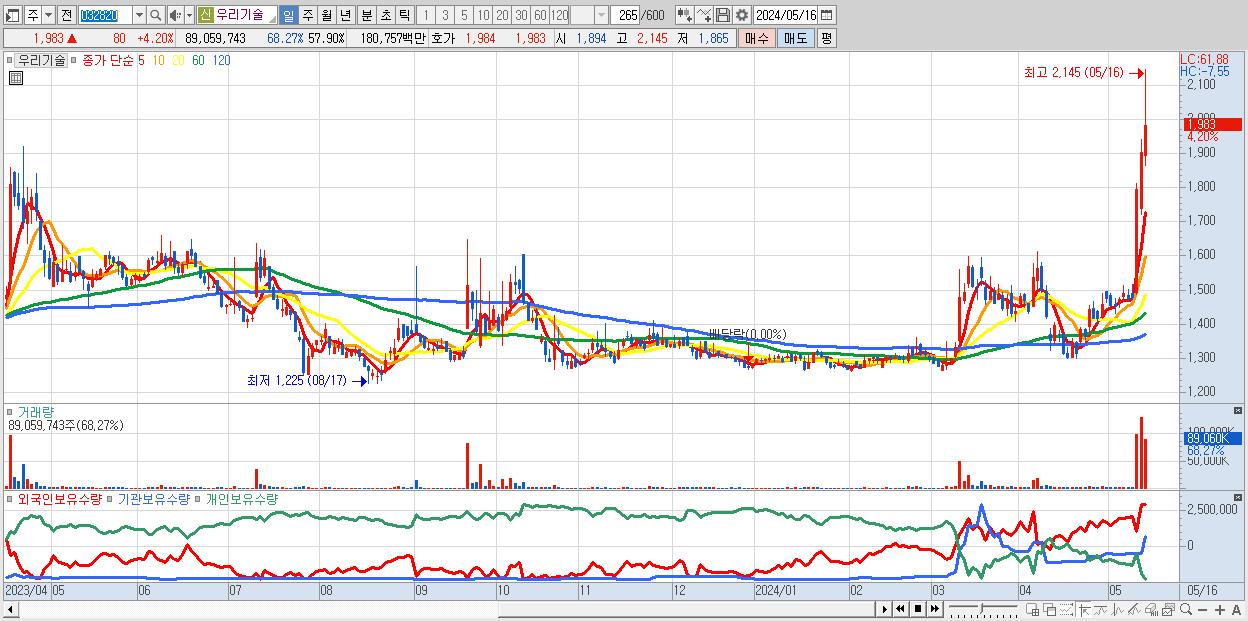The height and width of the screenshot is (621, 1248).
Task: Click the candle count field showing 265
Action: (625, 15)
